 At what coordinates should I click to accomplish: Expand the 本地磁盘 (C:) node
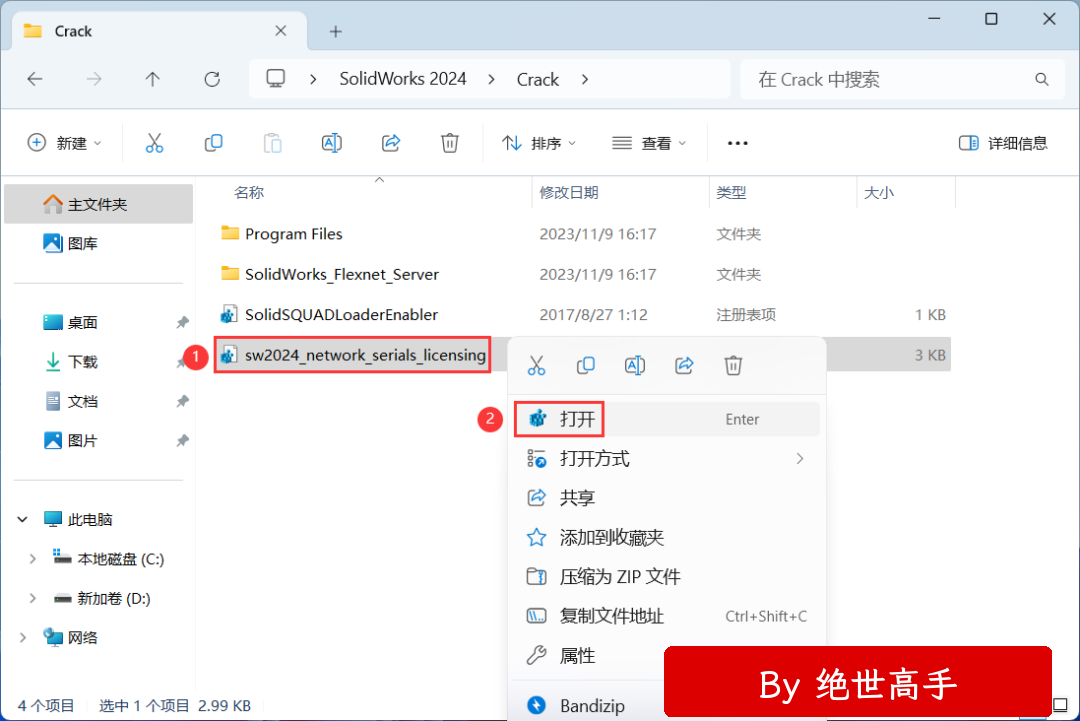pos(32,559)
